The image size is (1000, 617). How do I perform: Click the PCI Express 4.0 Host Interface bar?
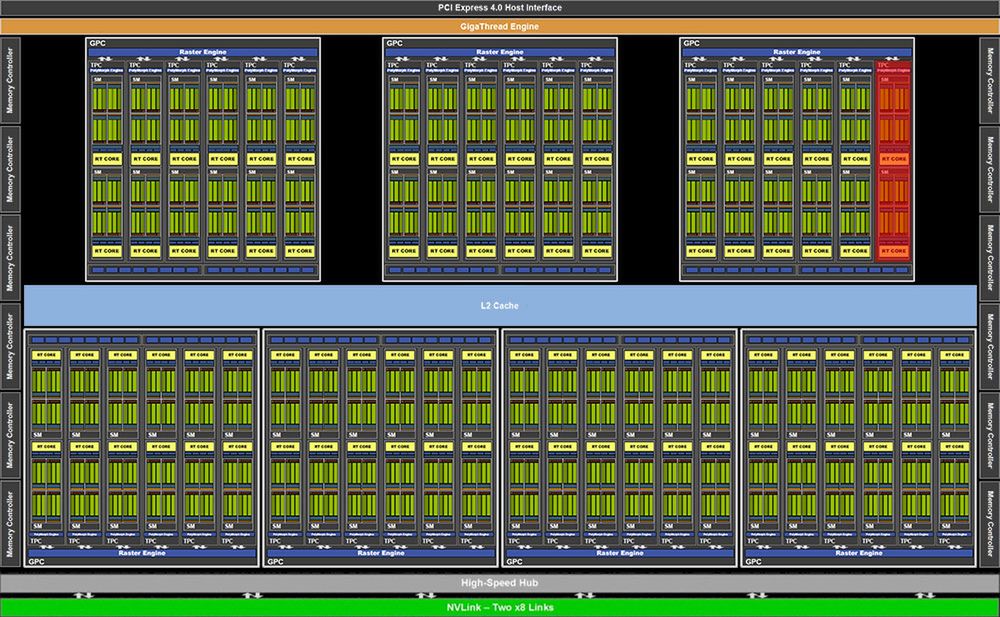500,8
